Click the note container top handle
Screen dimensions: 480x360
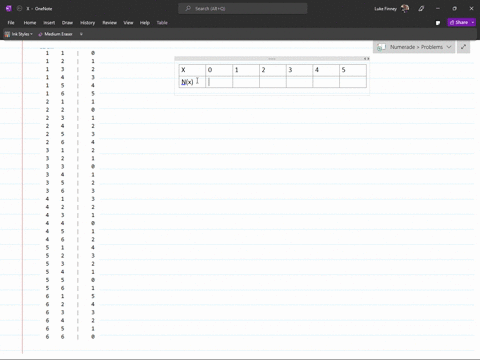click(272, 59)
